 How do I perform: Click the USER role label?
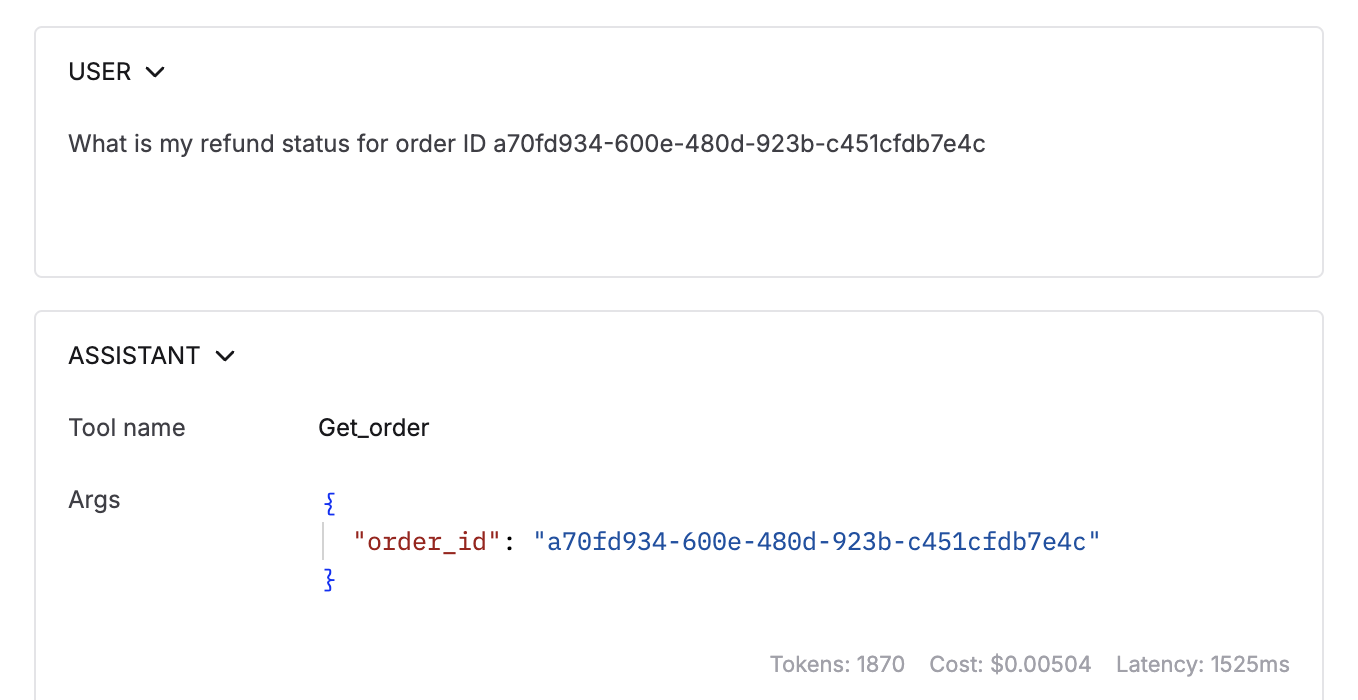(100, 72)
